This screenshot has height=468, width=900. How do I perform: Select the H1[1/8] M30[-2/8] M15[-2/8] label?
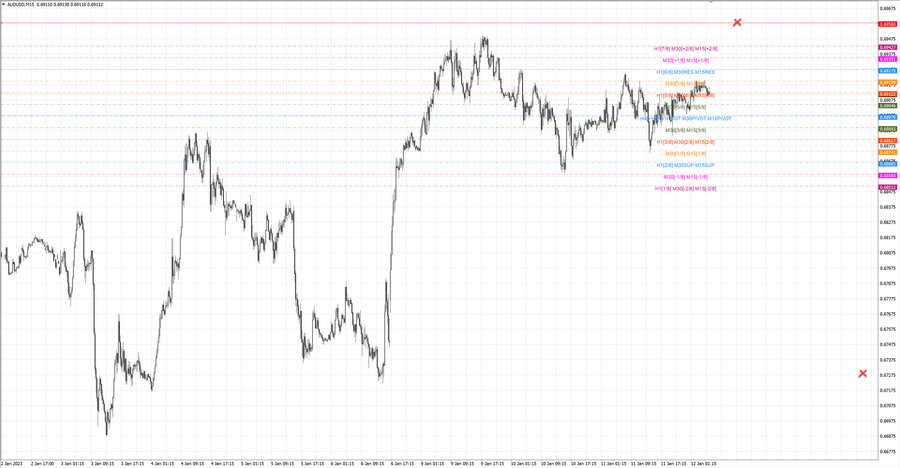coord(685,188)
